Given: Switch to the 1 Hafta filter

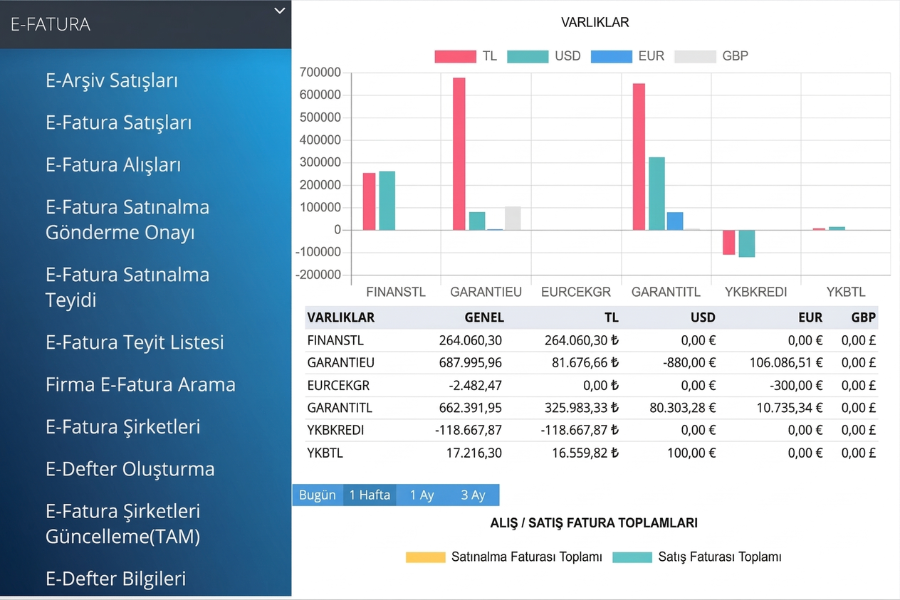Looking at the screenshot, I should pos(369,494).
